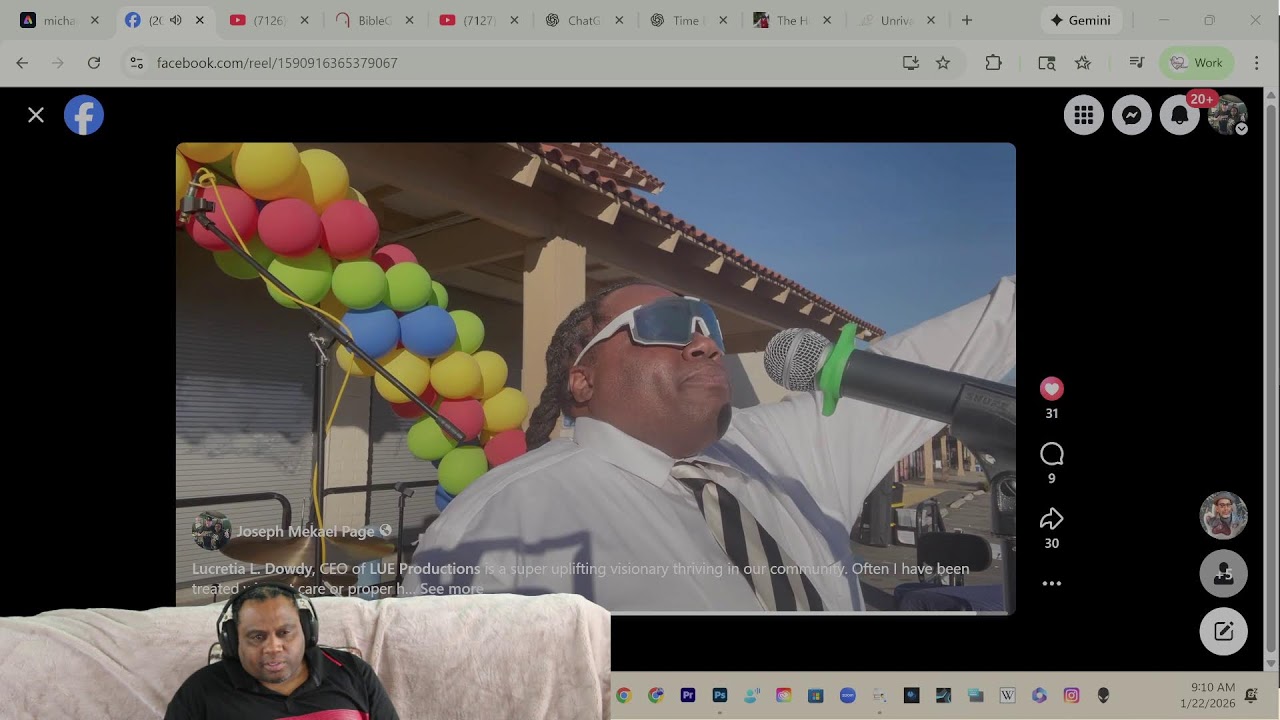Open the bookmarks star-list icon
Image resolution: width=1280 pixels, height=720 pixels.
point(1083,62)
